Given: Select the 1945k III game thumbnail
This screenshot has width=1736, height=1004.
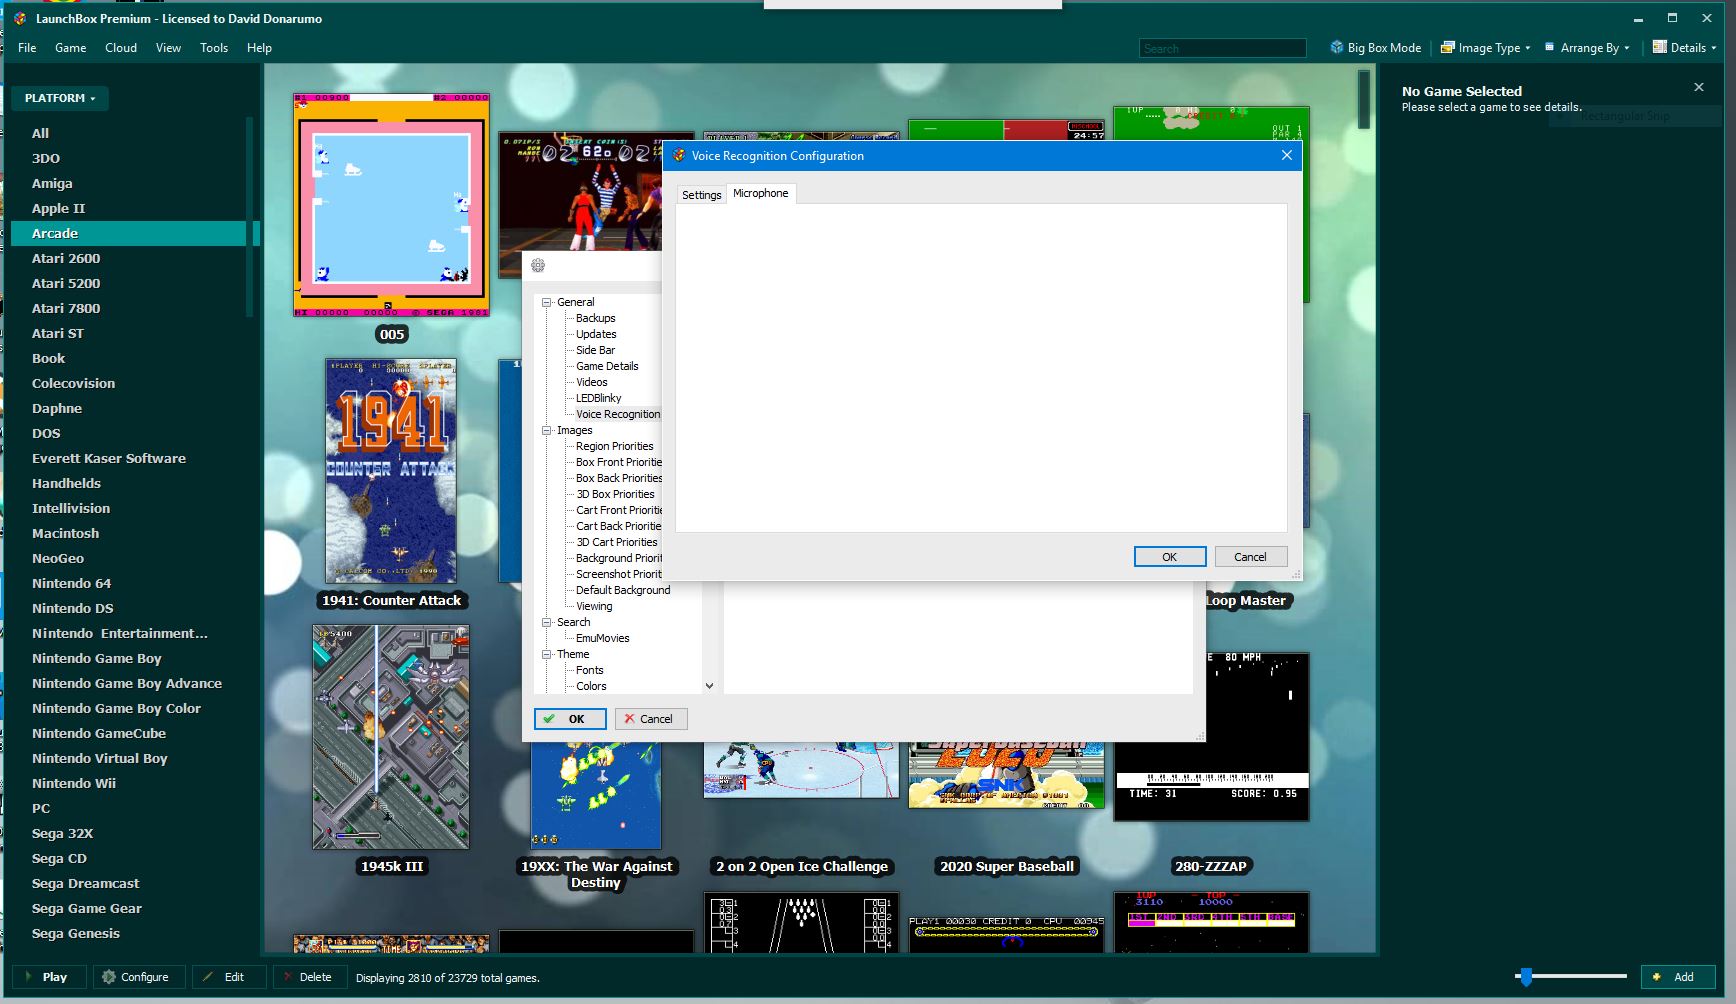Looking at the screenshot, I should click(x=391, y=737).
